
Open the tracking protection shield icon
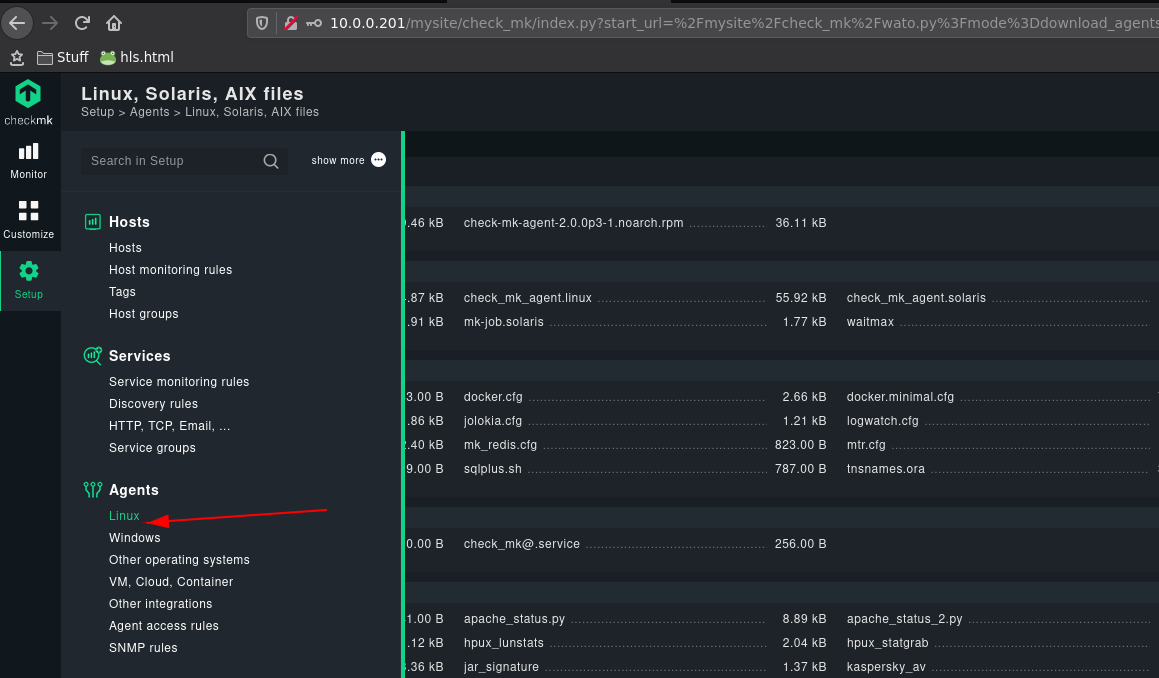(262, 23)
